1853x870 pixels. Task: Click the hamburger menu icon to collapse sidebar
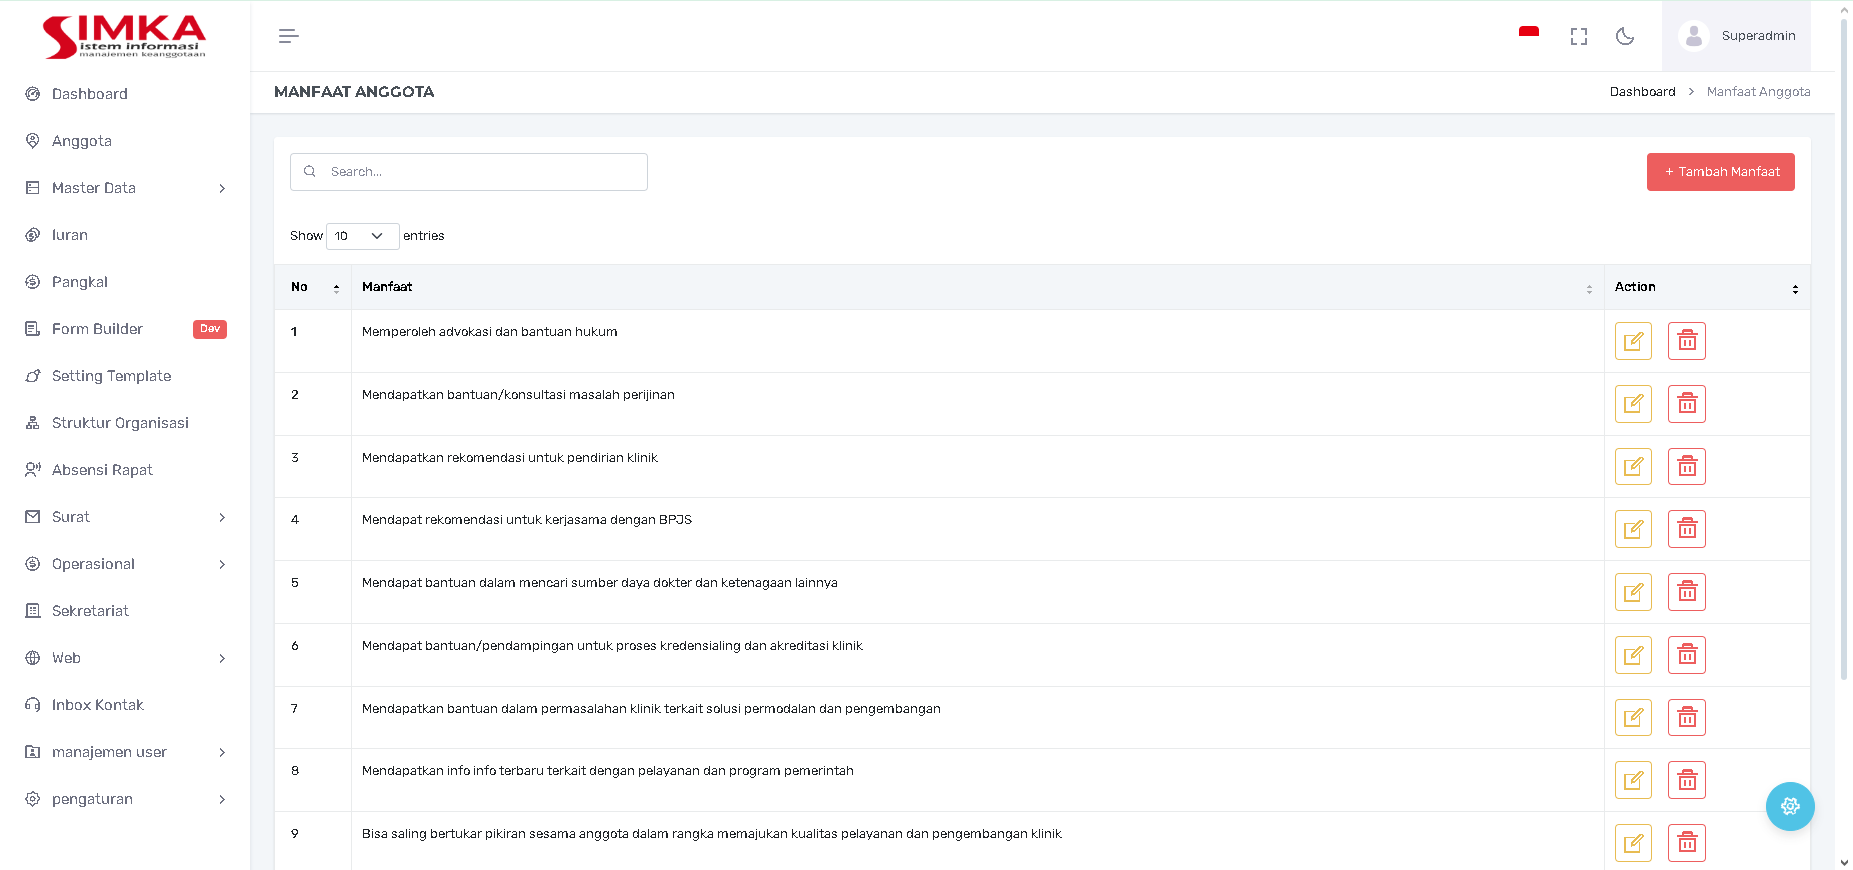[x=288, y=36]
